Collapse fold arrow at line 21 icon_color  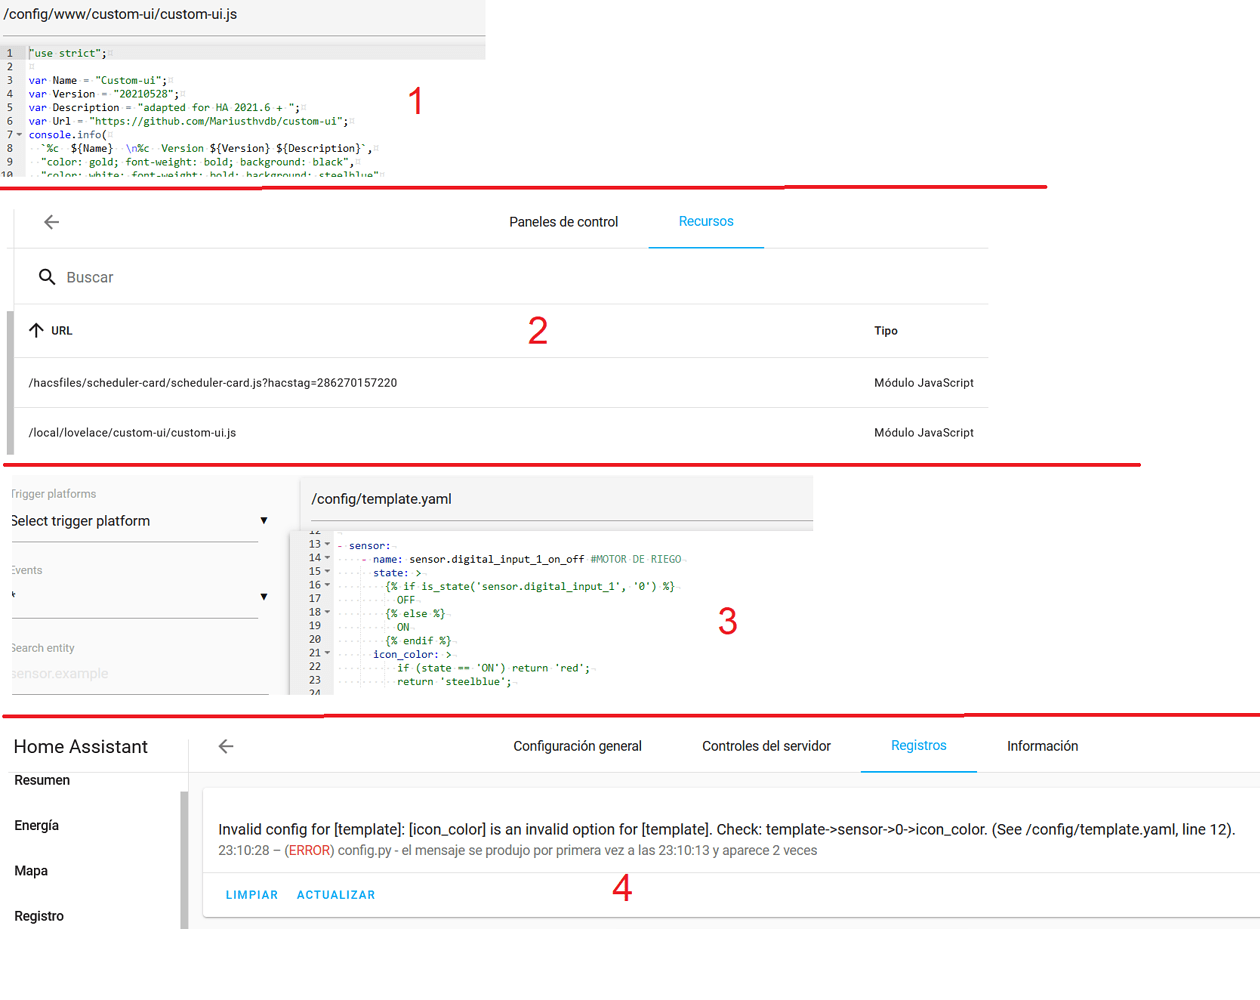(x=327, y=653)
